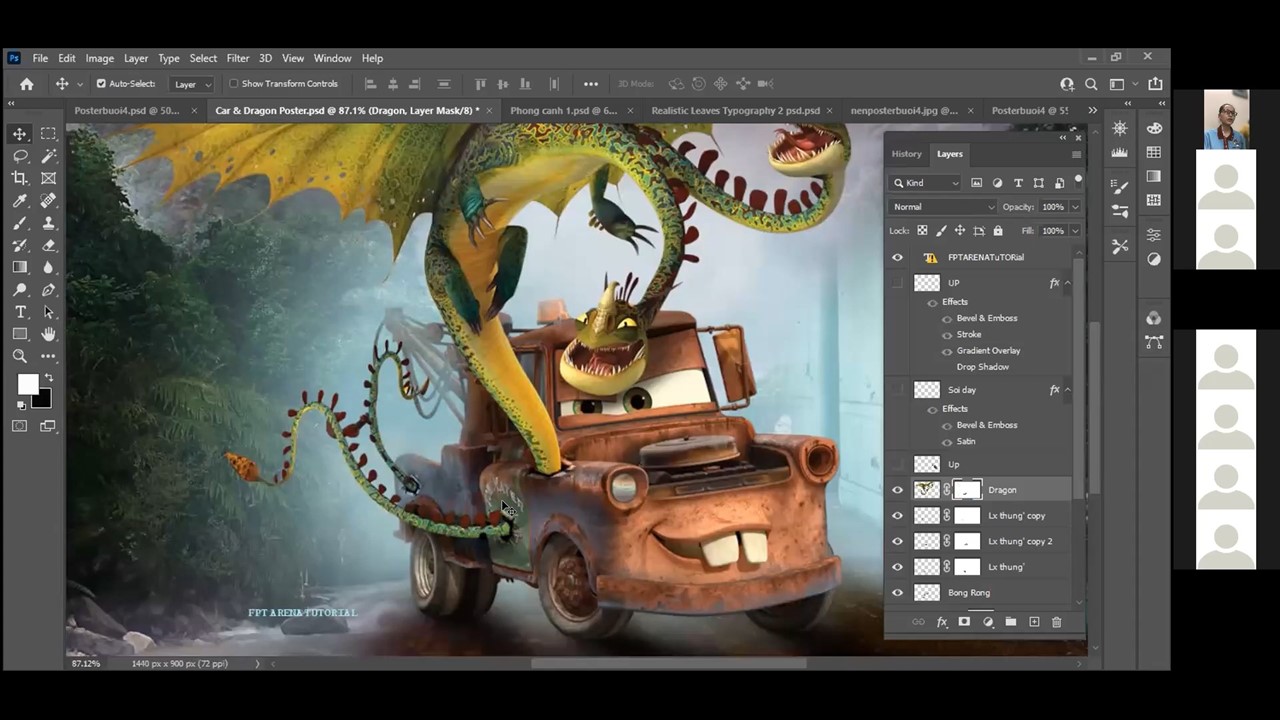Hide the Lx thung' copy 2 layer
Screen dimensions: 1280x720
[x=897, y=541]
